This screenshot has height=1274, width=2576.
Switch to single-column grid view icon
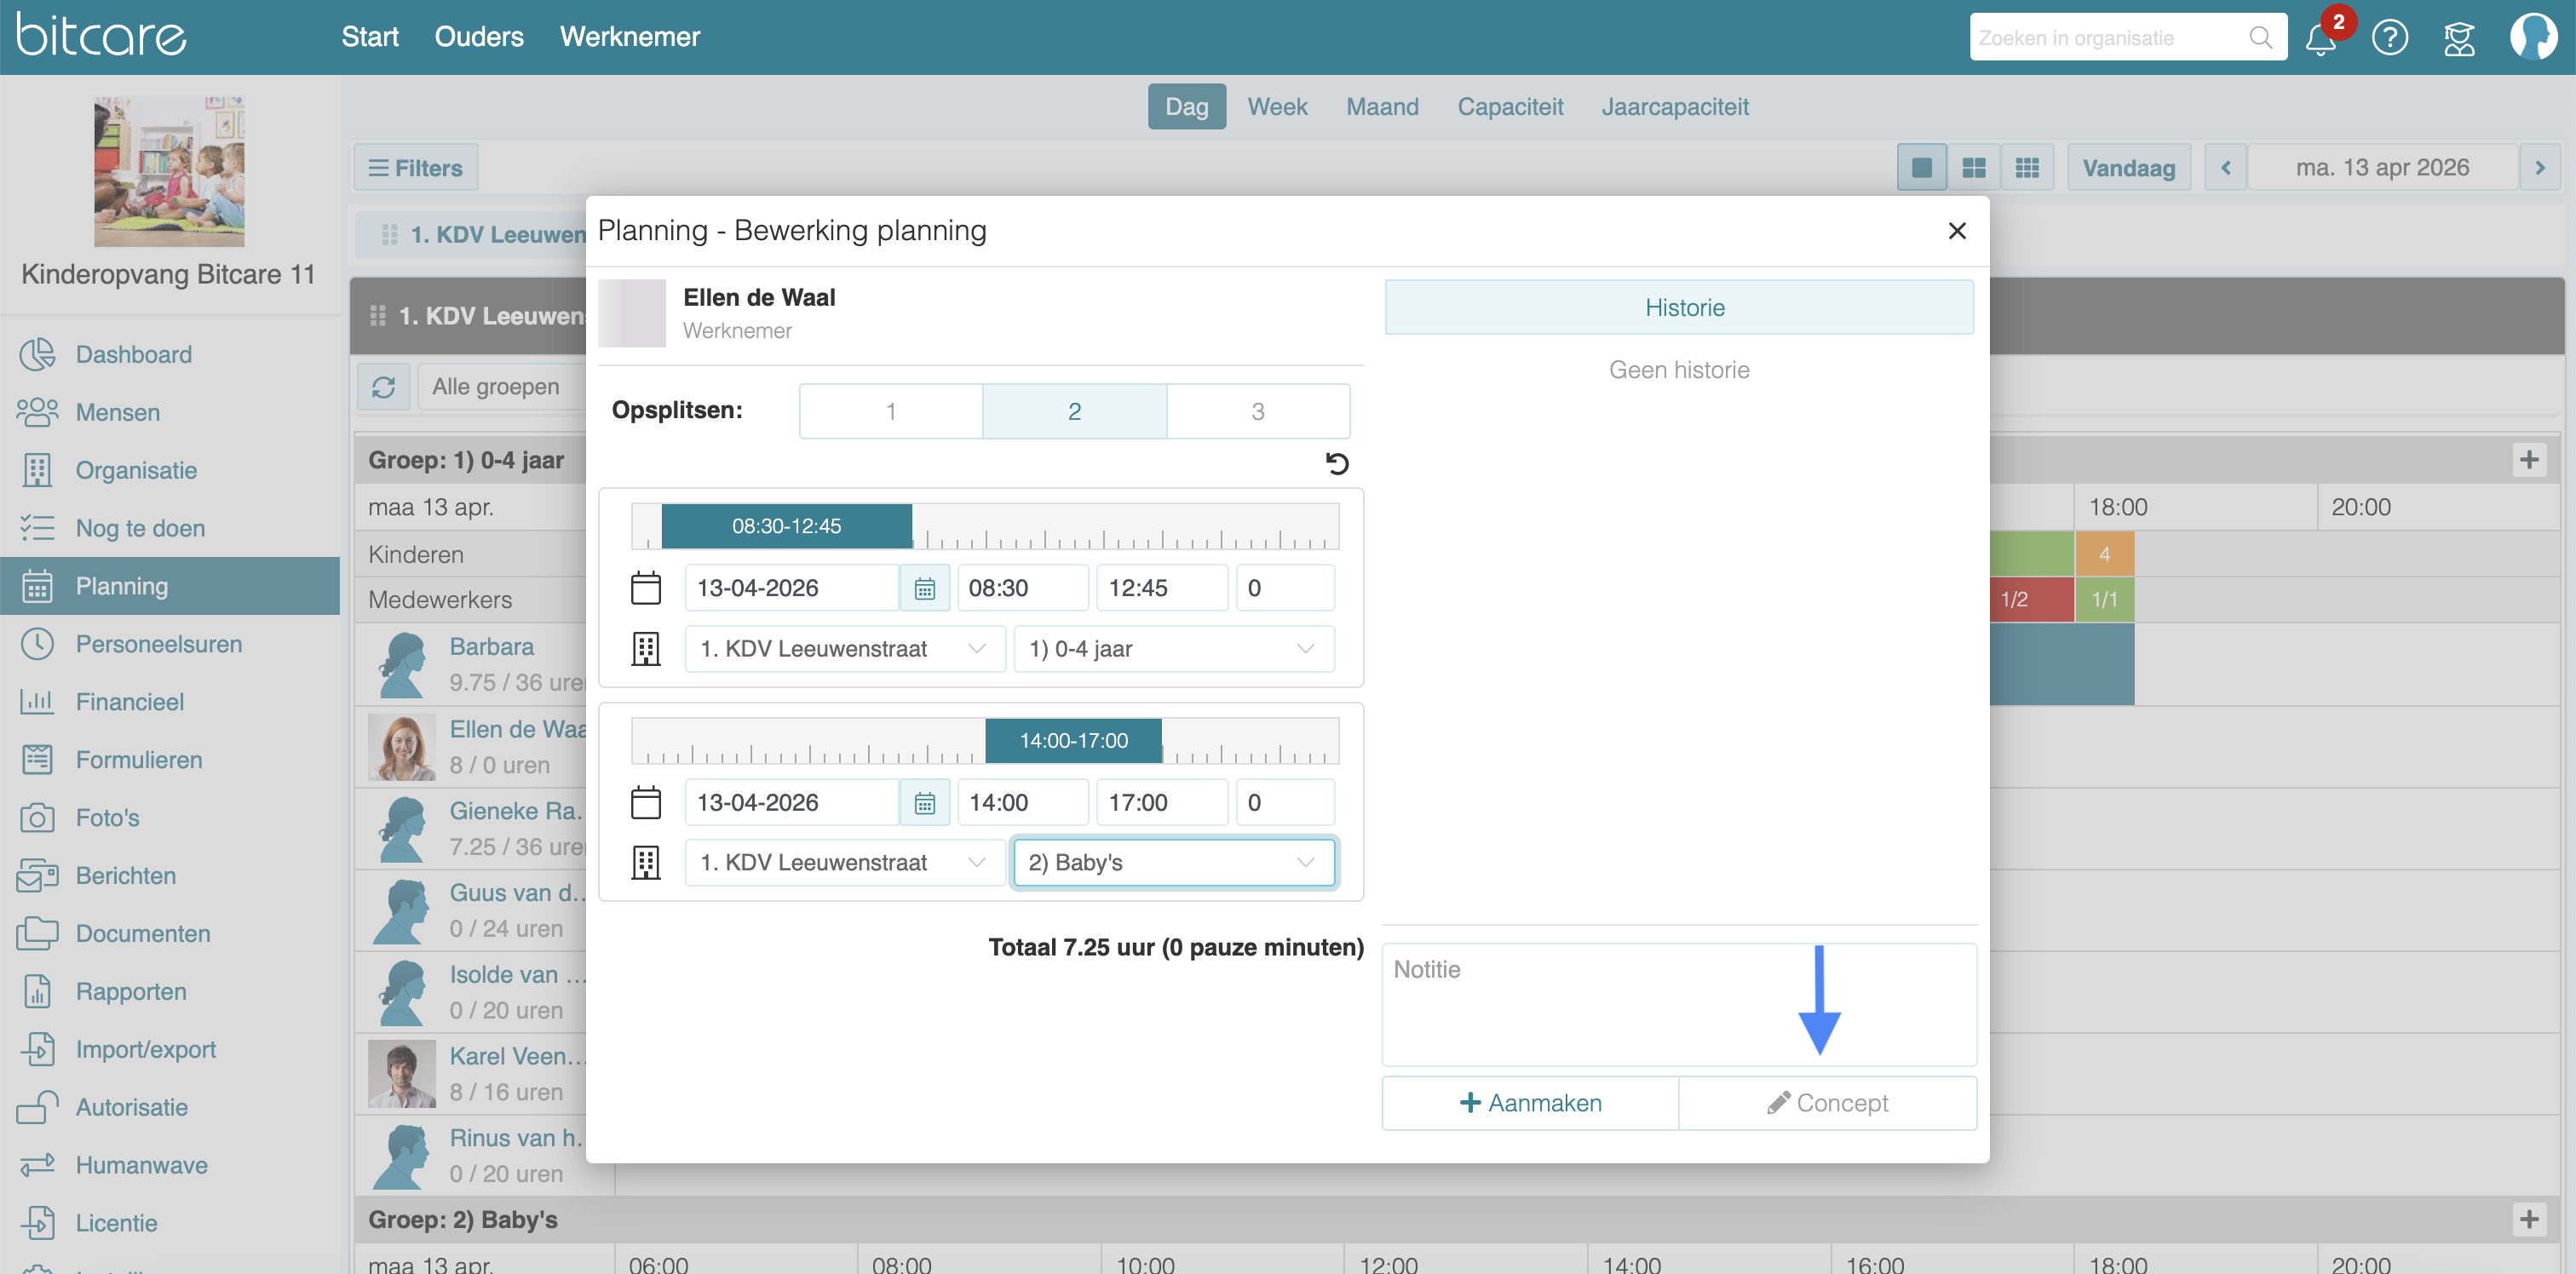[1921, 167]
